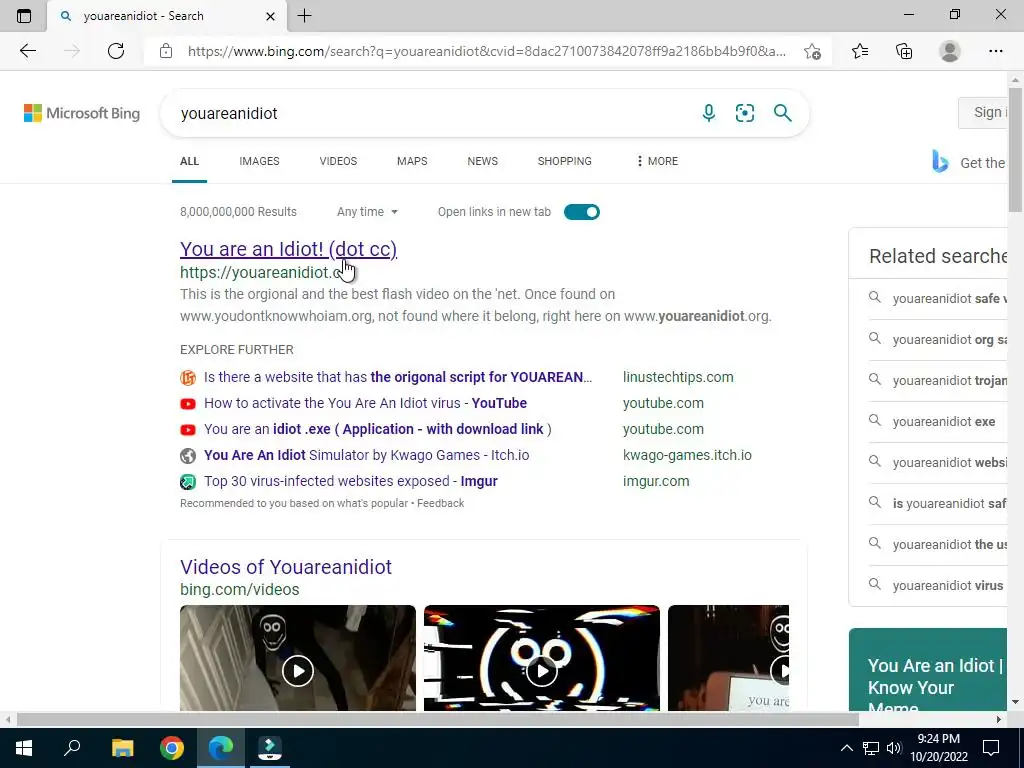Click the network tray icon

tap(871, 748)
